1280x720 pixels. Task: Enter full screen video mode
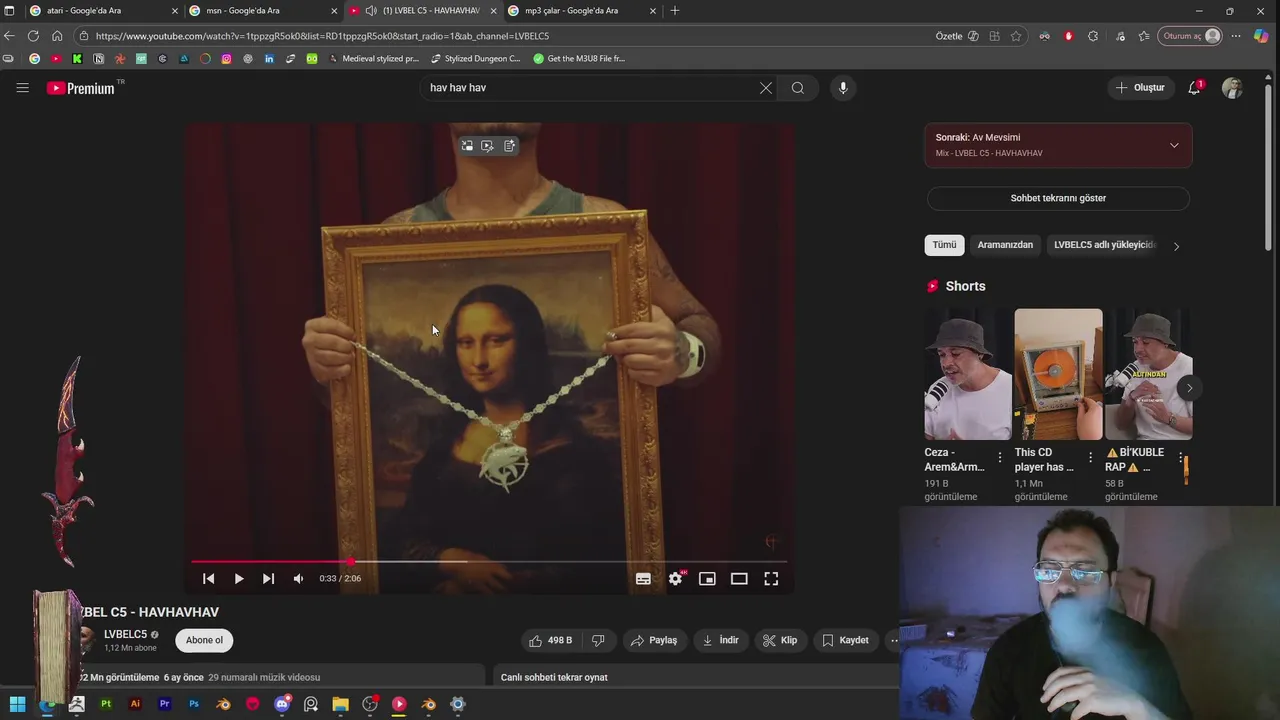click(x=771, y=579)
